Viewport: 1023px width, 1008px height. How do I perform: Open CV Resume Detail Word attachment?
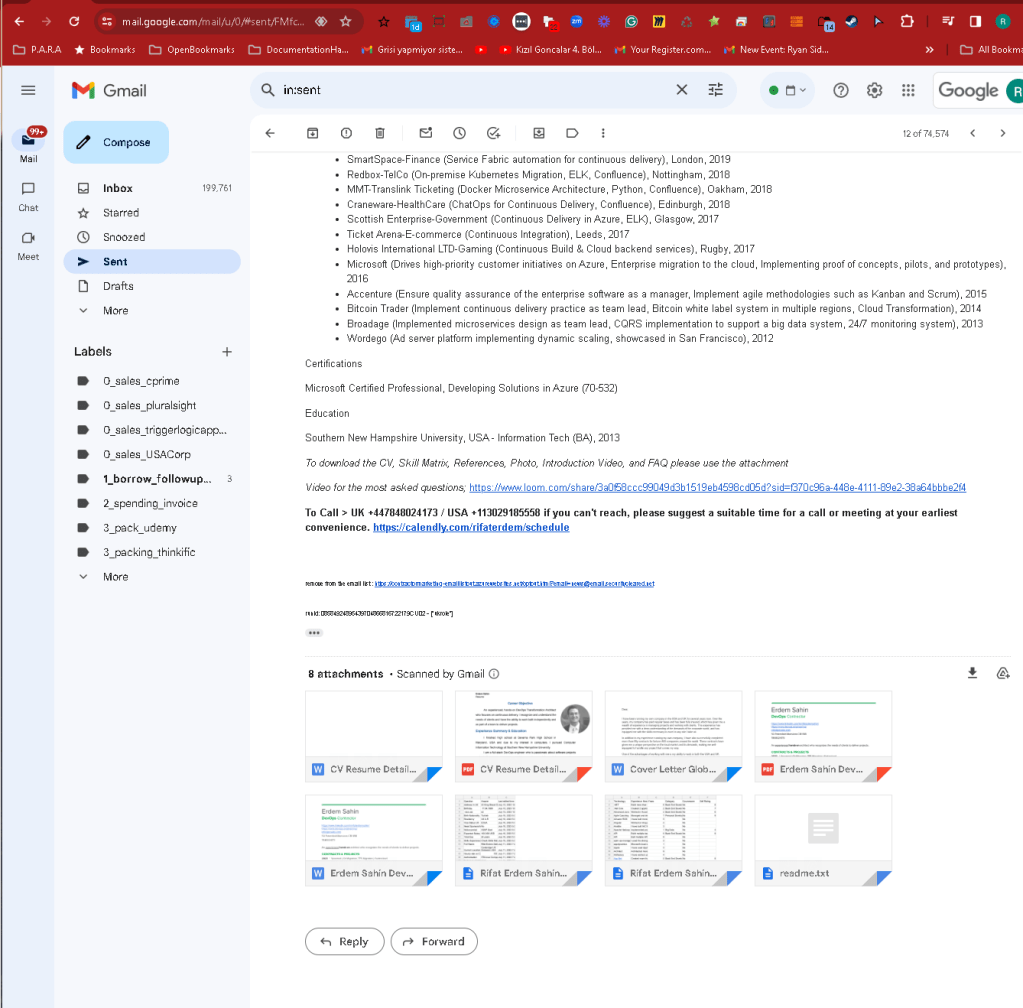point(374,736)
